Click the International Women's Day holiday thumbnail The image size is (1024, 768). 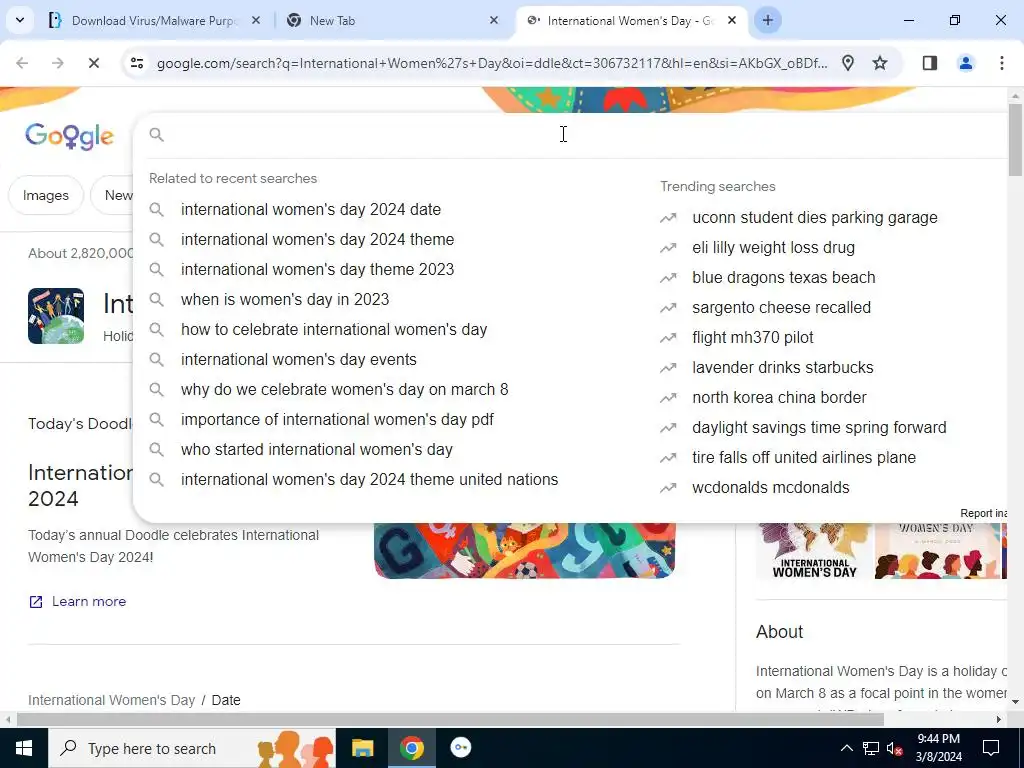click(x=56, y=316)
